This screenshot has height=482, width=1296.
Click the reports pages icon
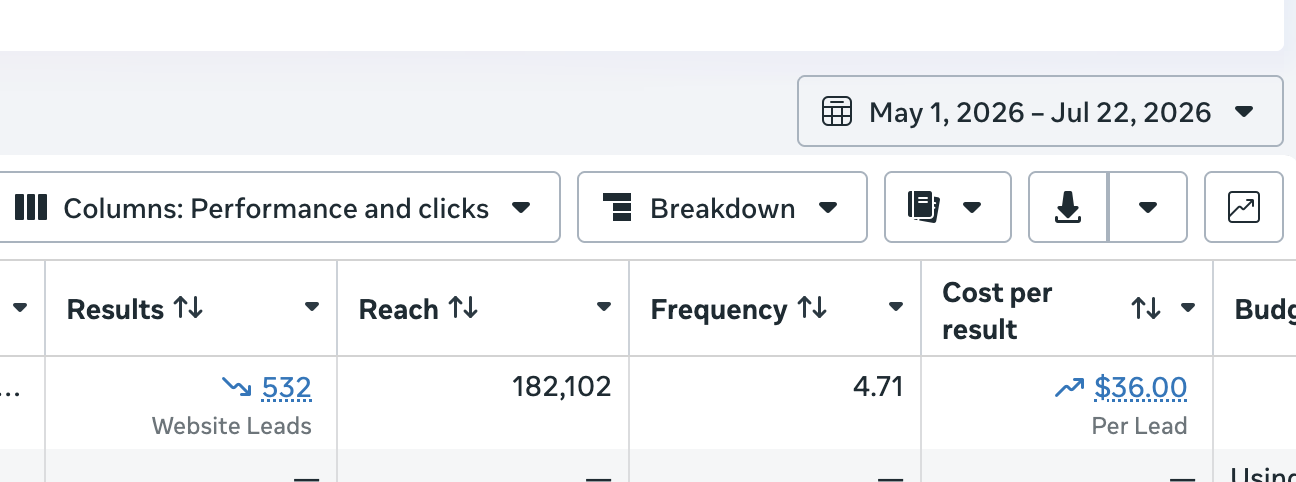click(924, 207)
